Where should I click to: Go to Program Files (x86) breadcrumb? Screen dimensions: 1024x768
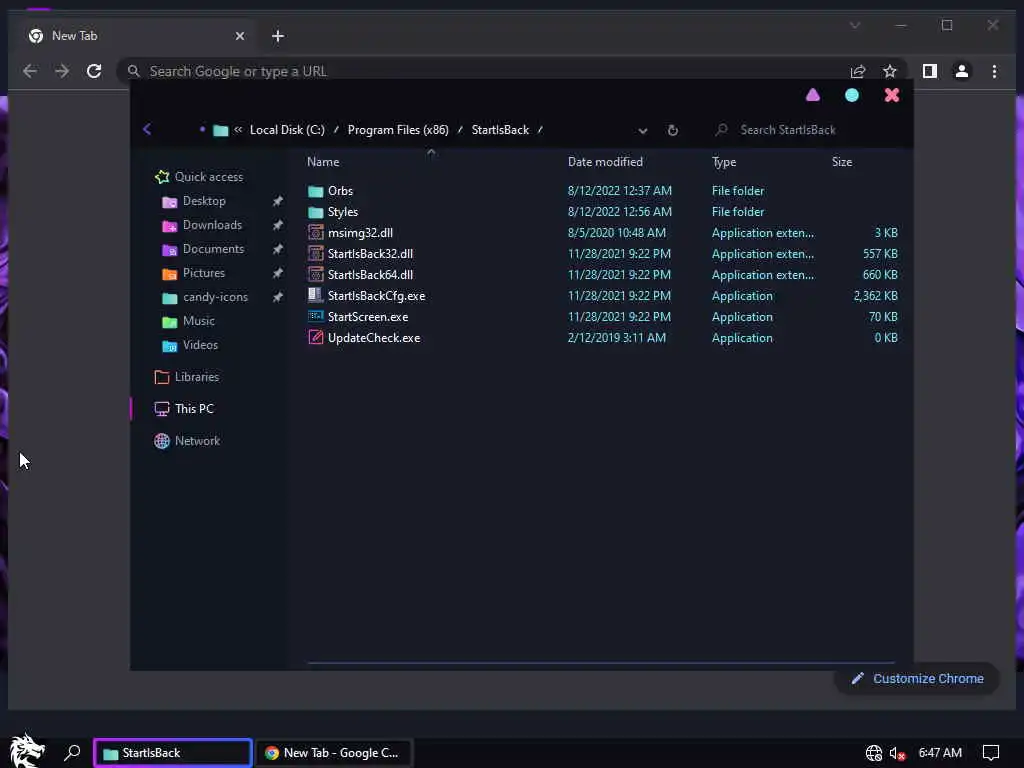pyautogui.click(x=398, y=130)
